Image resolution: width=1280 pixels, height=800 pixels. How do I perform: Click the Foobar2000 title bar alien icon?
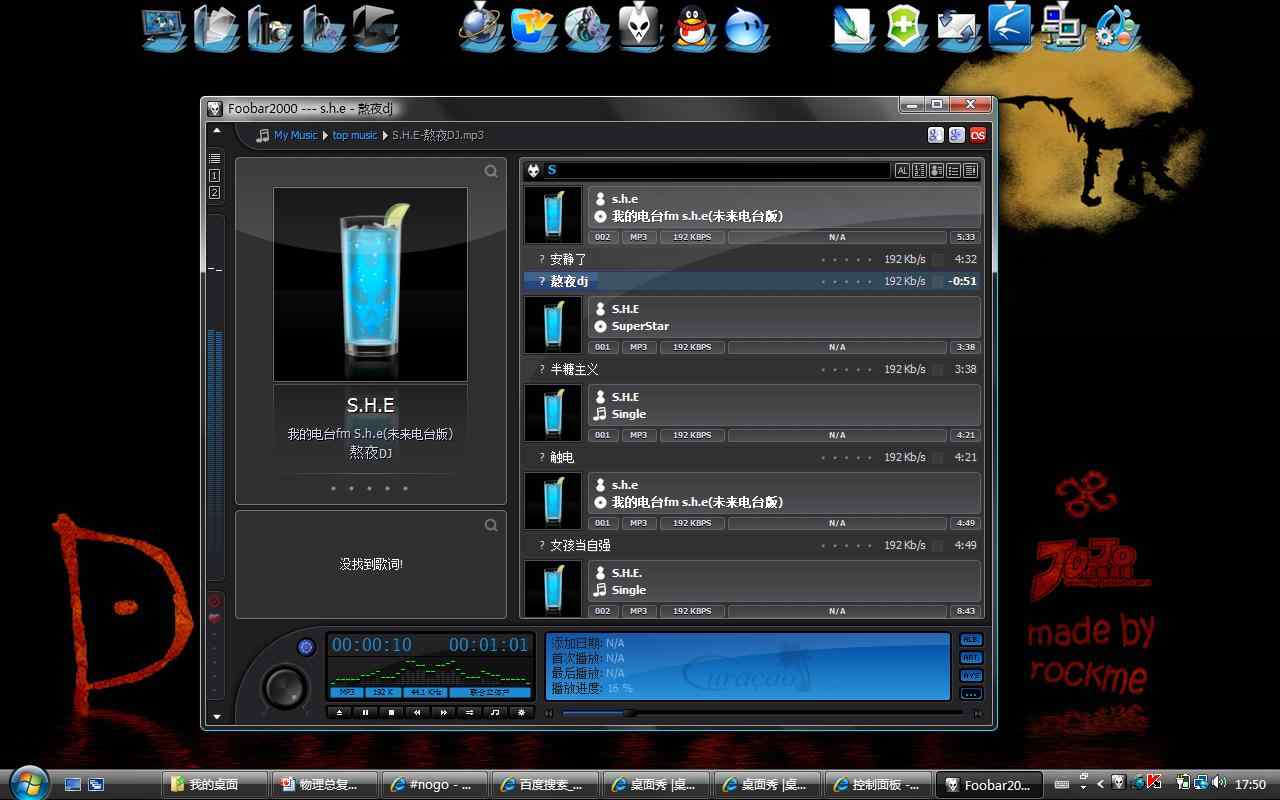click(215, 109)
